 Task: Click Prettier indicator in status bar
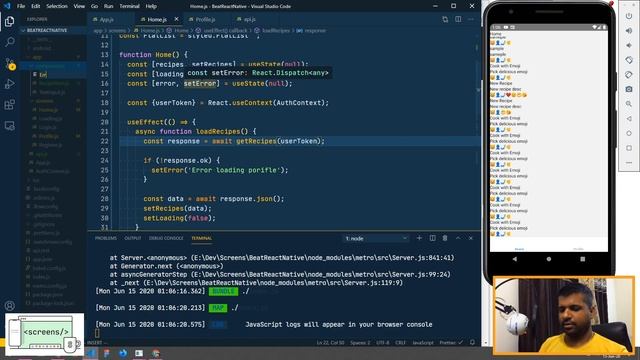(x=451, y=342)
